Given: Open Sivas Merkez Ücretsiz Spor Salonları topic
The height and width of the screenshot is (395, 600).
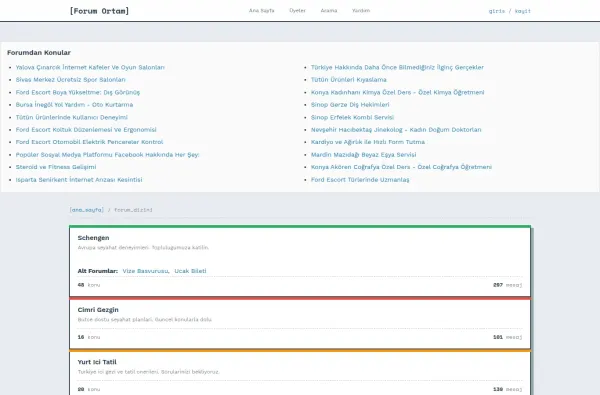Looking at the screenshot, I should point(70,80).
